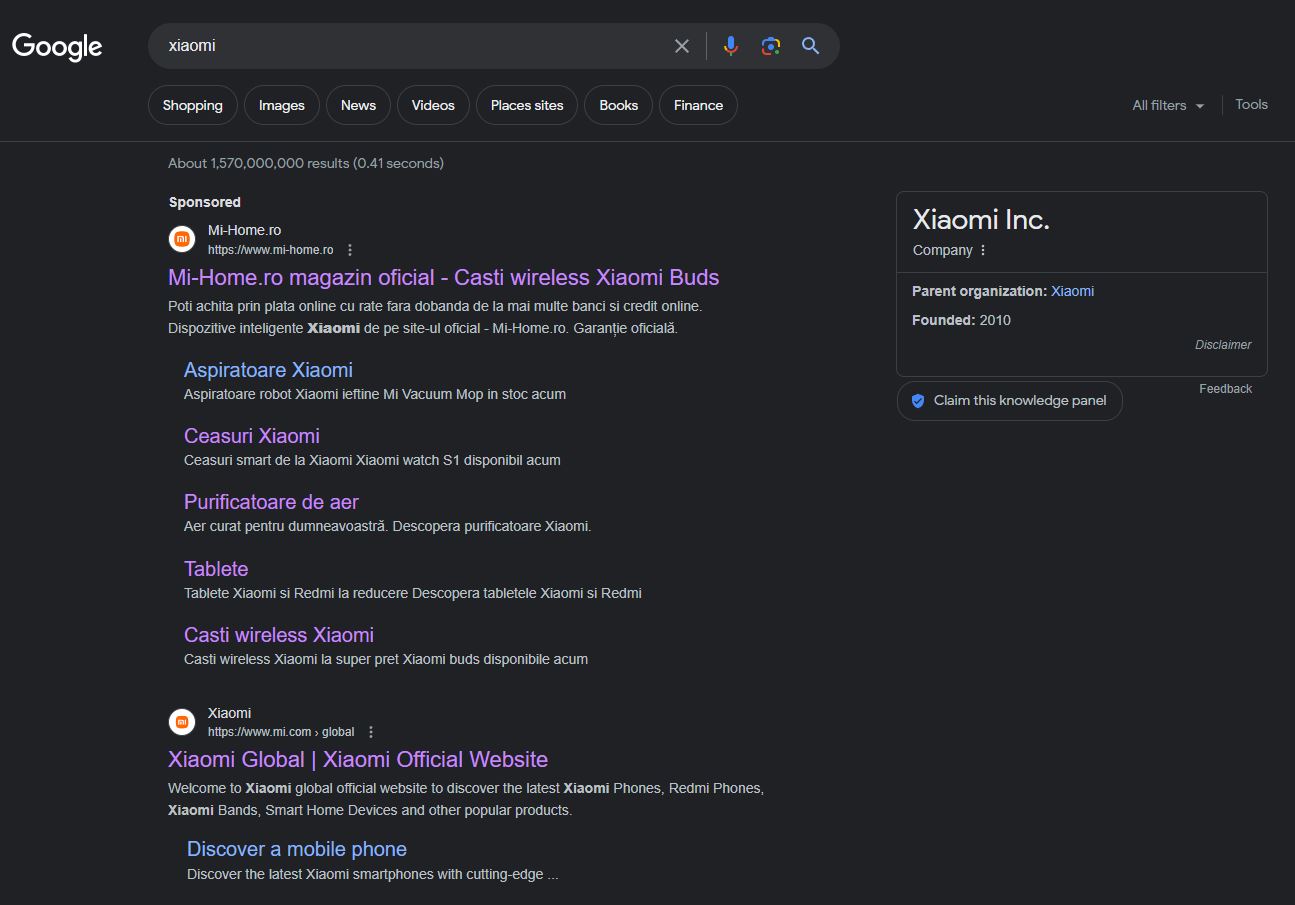Switch to the Images tab
This screenshot has width=1295, height=905.
(x=282, y=105)
